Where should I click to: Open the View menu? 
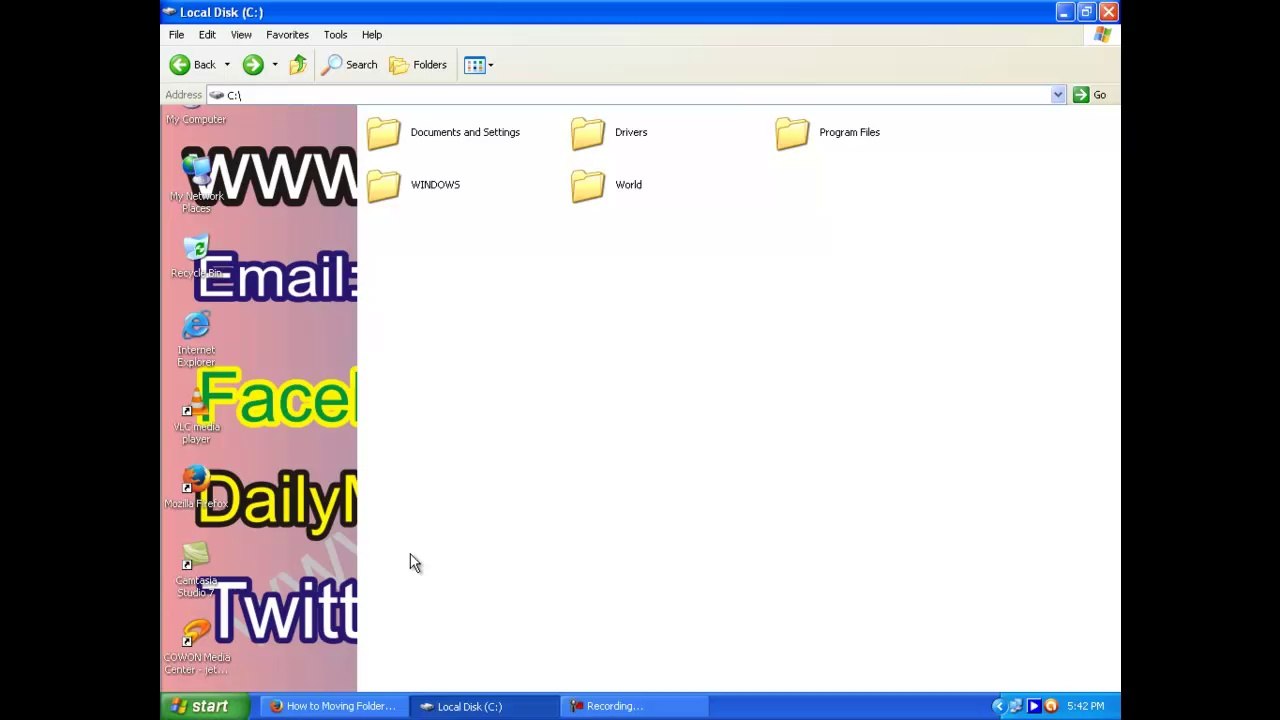(x=241, y=35)
